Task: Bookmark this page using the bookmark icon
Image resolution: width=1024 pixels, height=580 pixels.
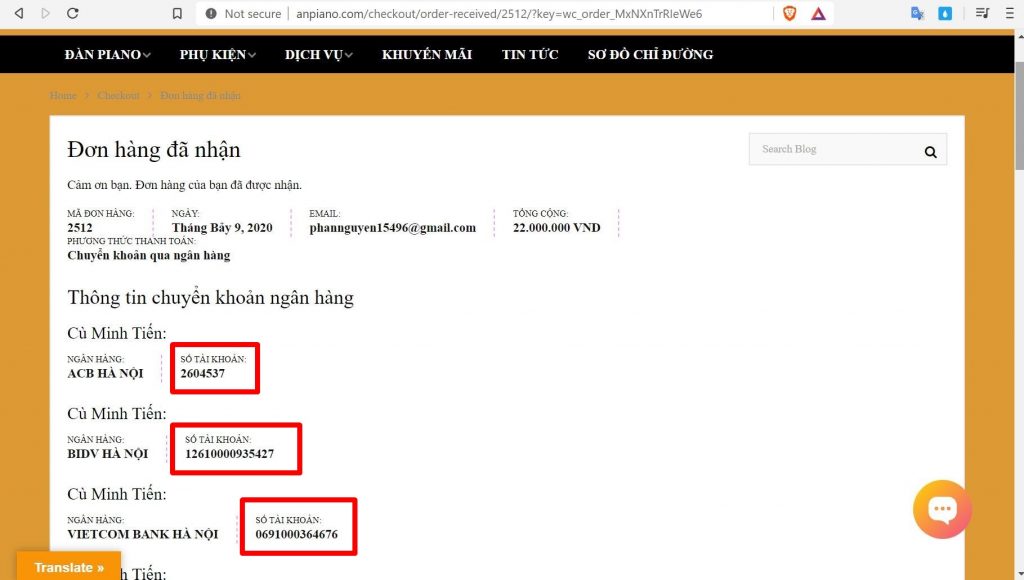Action: (177, 14)
